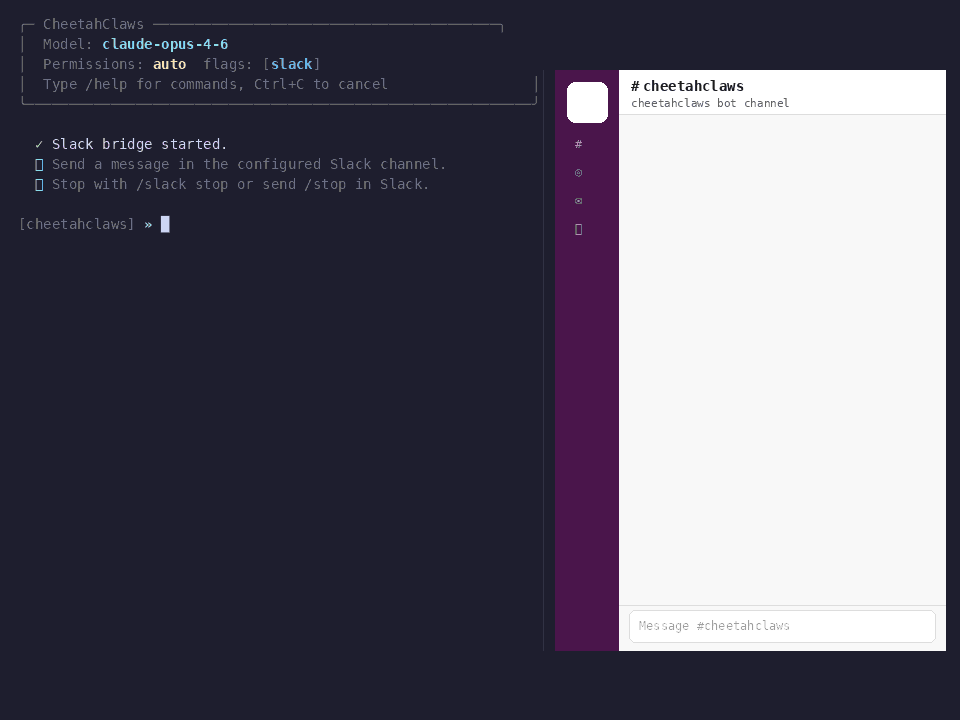
Task: Focus the 'Message #cheetahclaws' input box
Action: pyautogui.click(x=782, y=626)
